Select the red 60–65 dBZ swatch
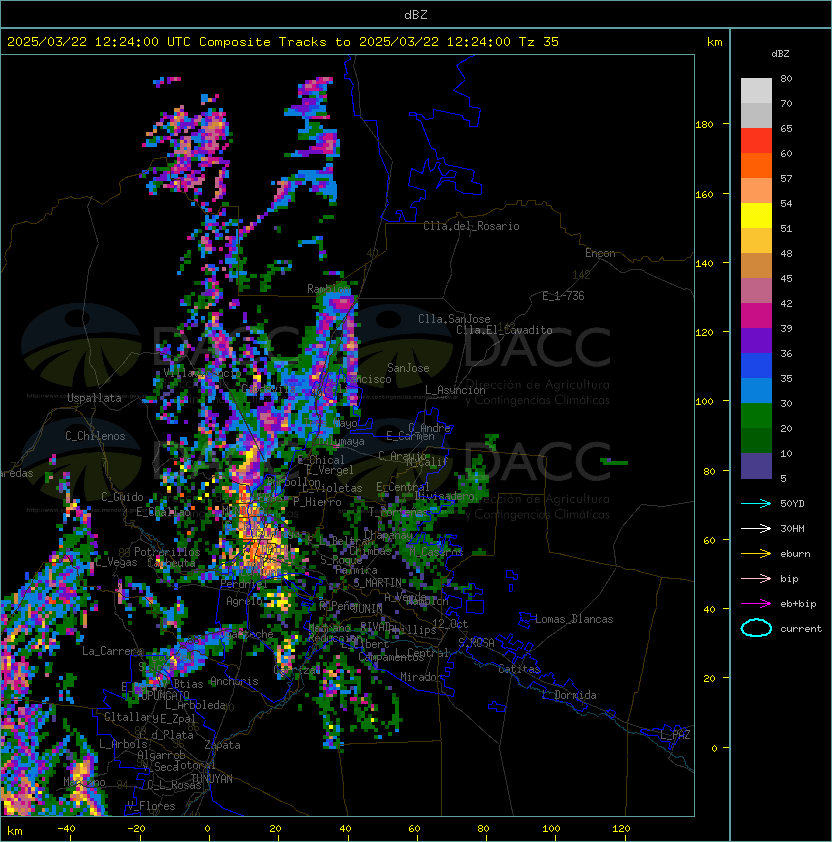This screenshot has width=832, height=842. coord(756,141)
